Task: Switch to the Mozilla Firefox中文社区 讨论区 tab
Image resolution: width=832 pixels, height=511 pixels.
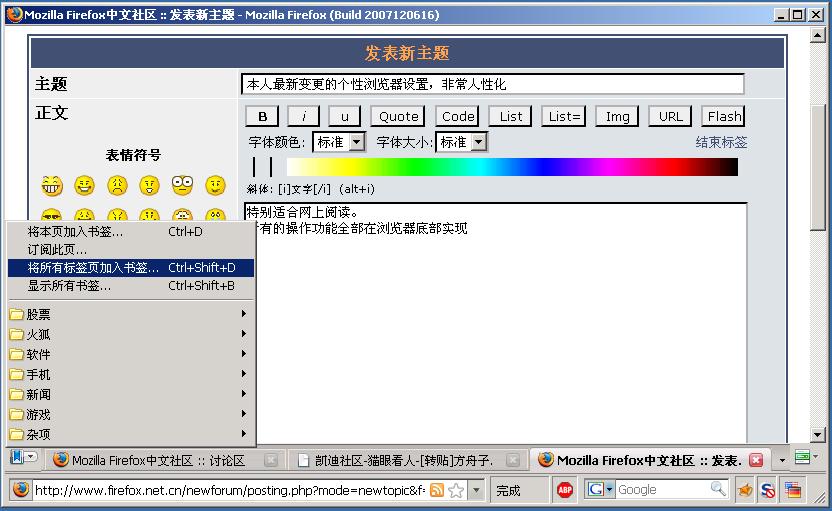Action: click(x=164, y=460)
